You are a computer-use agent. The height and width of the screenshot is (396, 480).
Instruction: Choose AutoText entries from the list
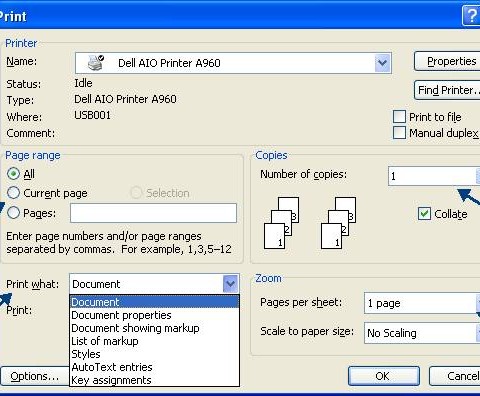click(x=154, y=367)
